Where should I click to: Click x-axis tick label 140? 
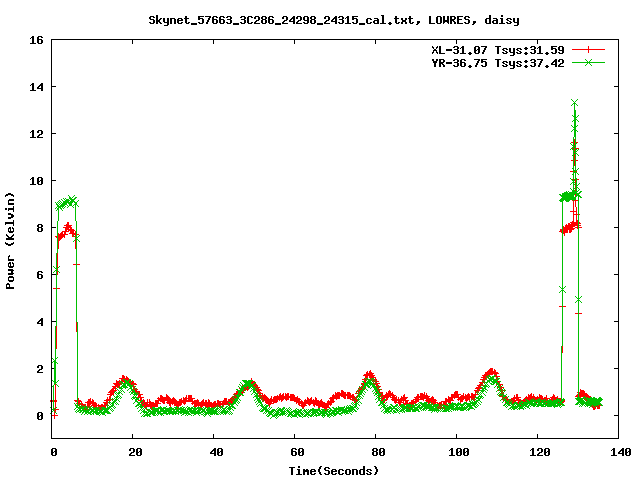[x=621, y=452]
